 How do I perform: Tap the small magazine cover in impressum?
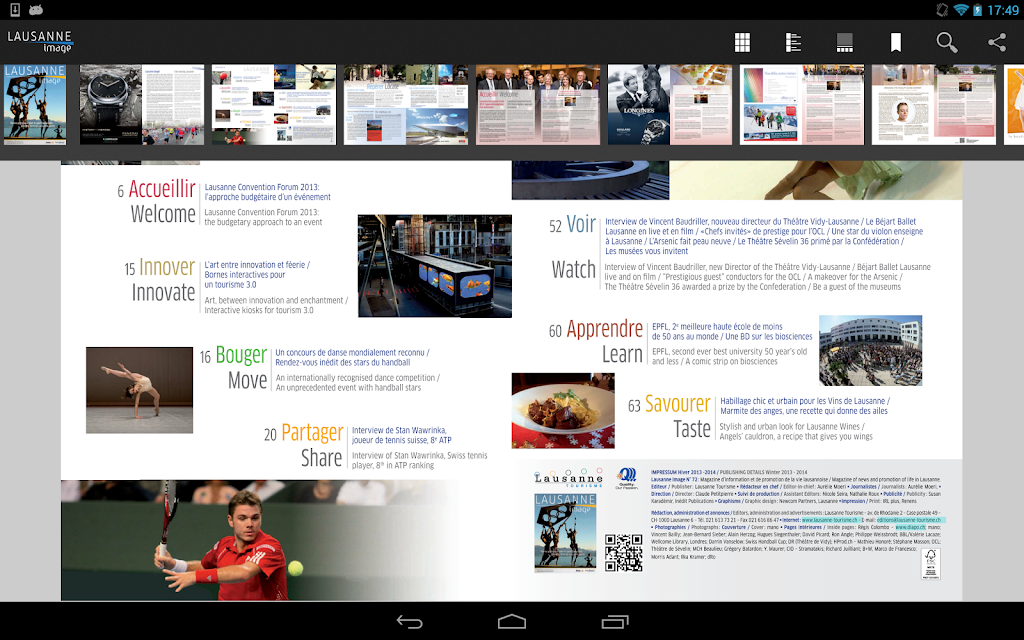pos(566,533)
